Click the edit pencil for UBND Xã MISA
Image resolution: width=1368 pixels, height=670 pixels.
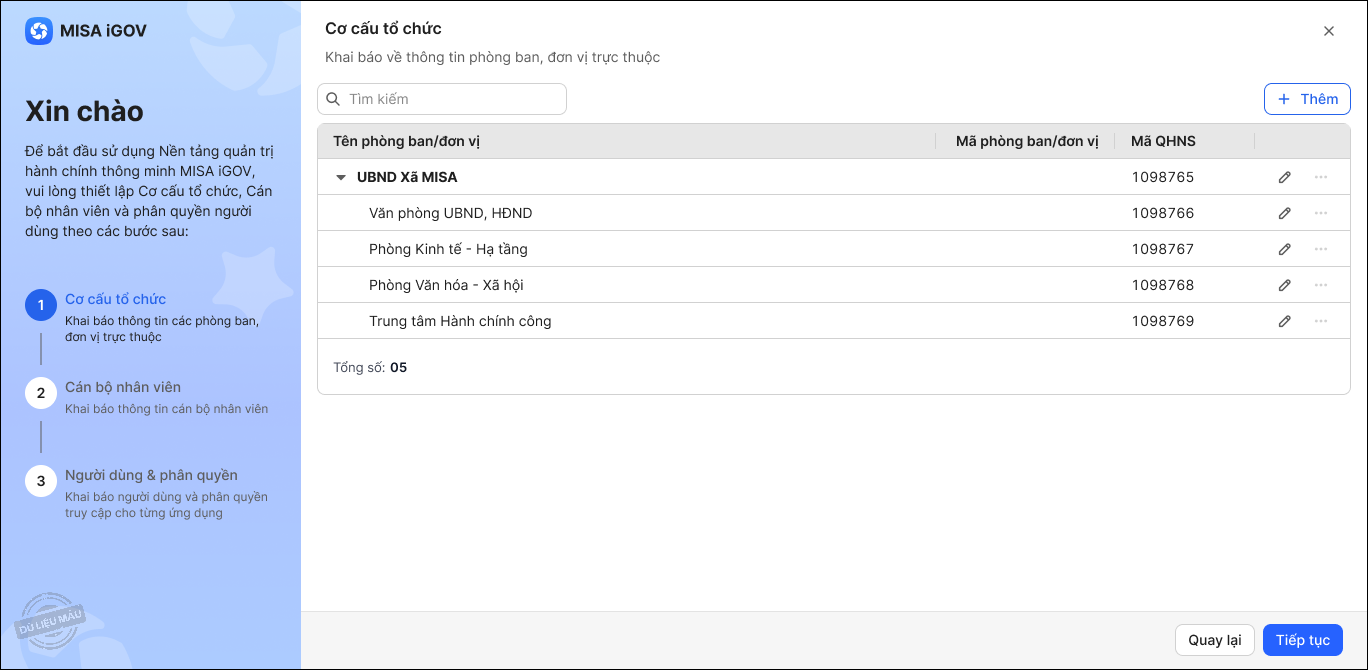click(1285, 177)
